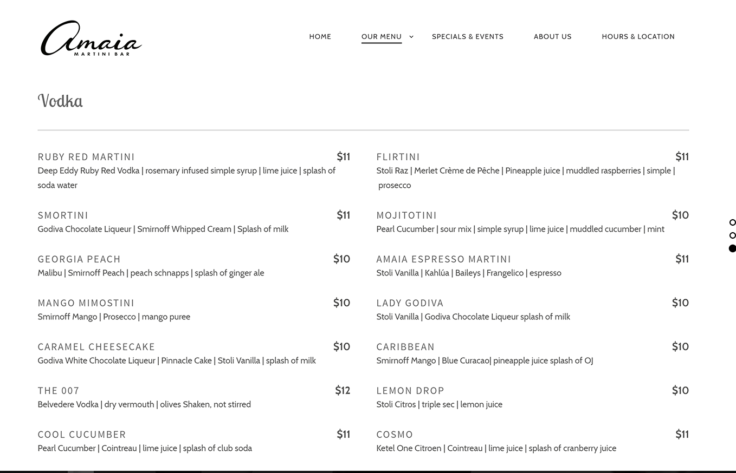Image resolution: width=736 pixels, height=473 pixels.
Task: Click the Amaia Espresso Martini title
Action: (443, 259)
